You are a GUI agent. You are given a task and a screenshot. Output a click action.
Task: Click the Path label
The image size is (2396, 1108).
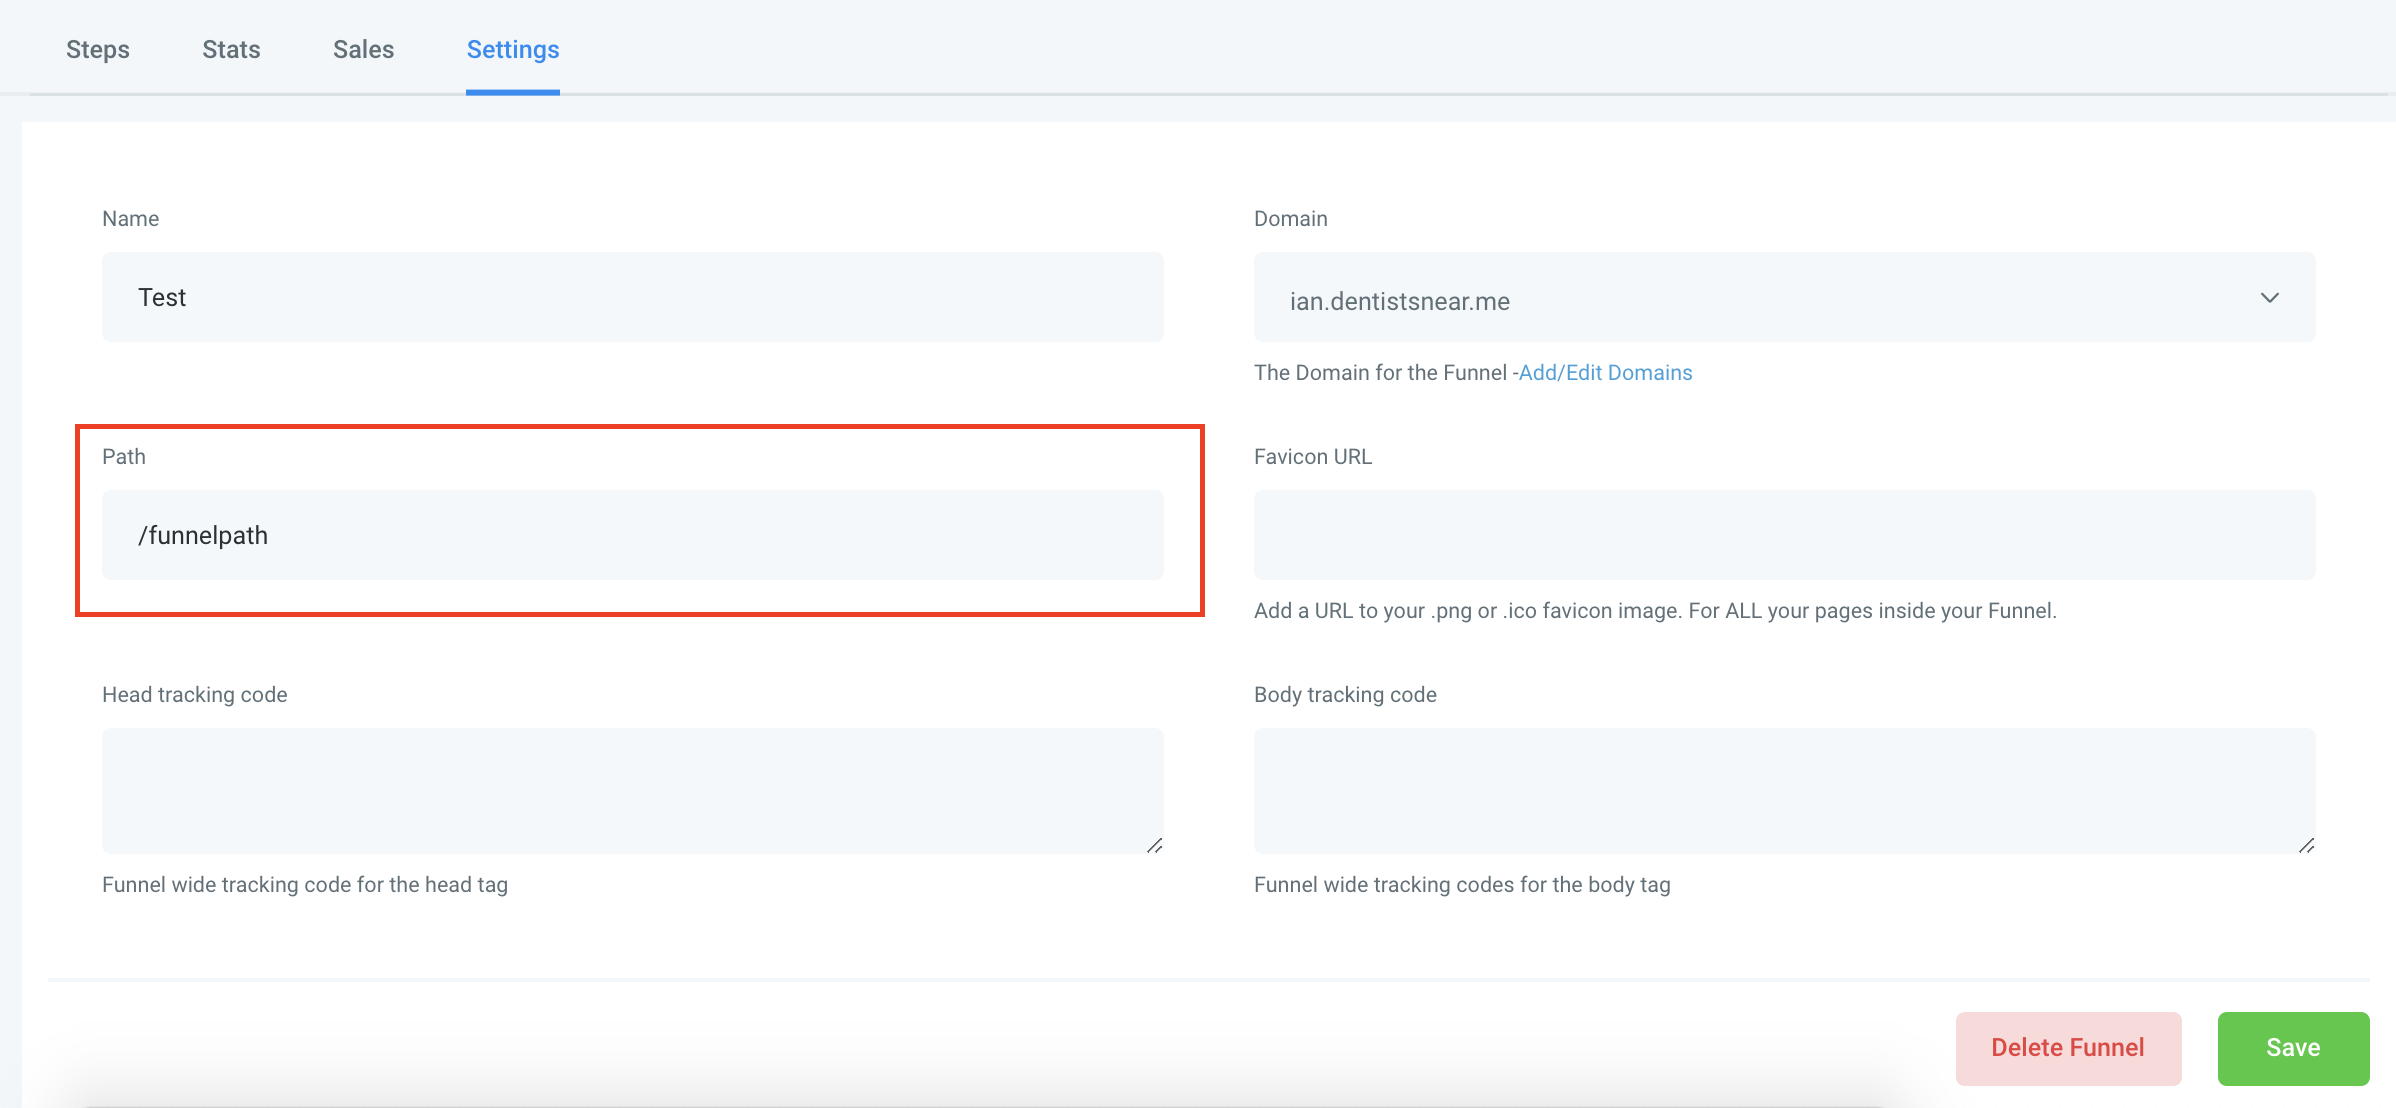[x=123, y=456]
